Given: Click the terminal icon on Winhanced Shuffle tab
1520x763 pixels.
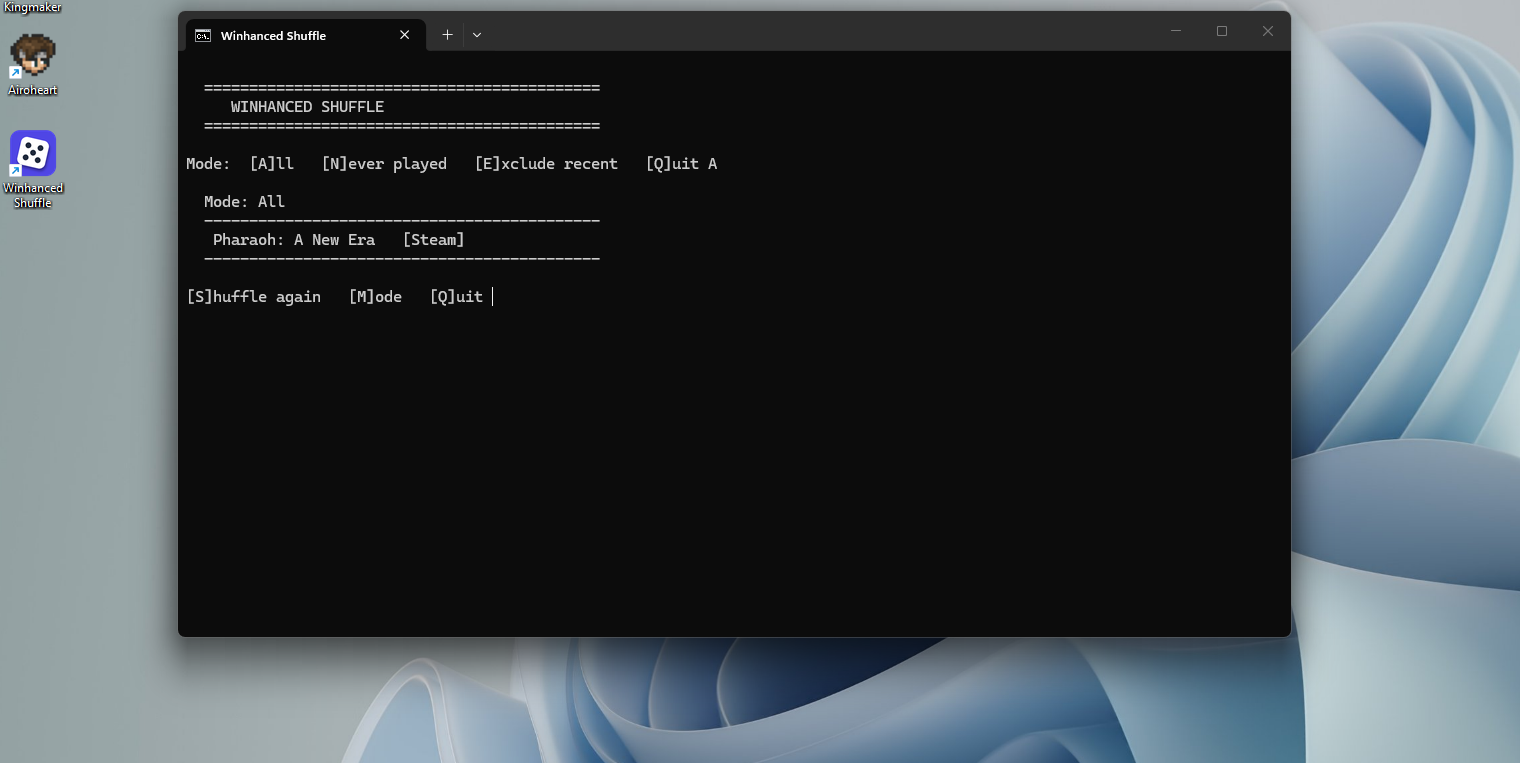Looking at the screenshot, I should click(x=203, y=35).
